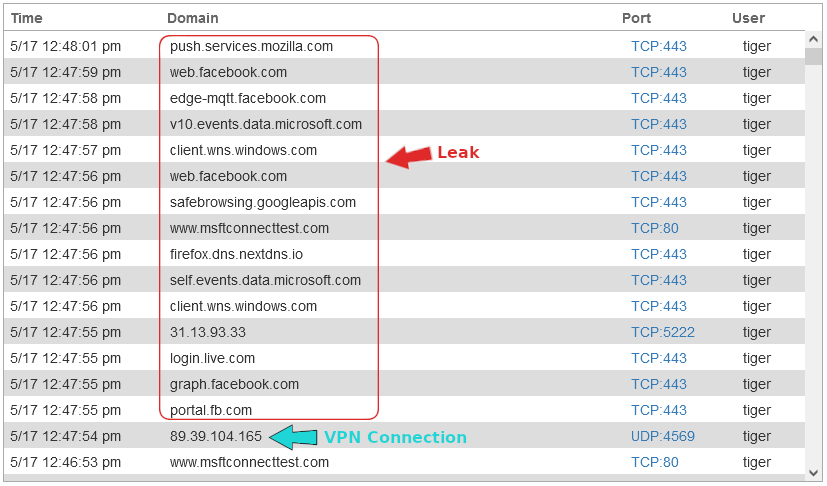Sort by the Domain column header
The height and width of the screenshot is (486, 827).
point(193,18)
